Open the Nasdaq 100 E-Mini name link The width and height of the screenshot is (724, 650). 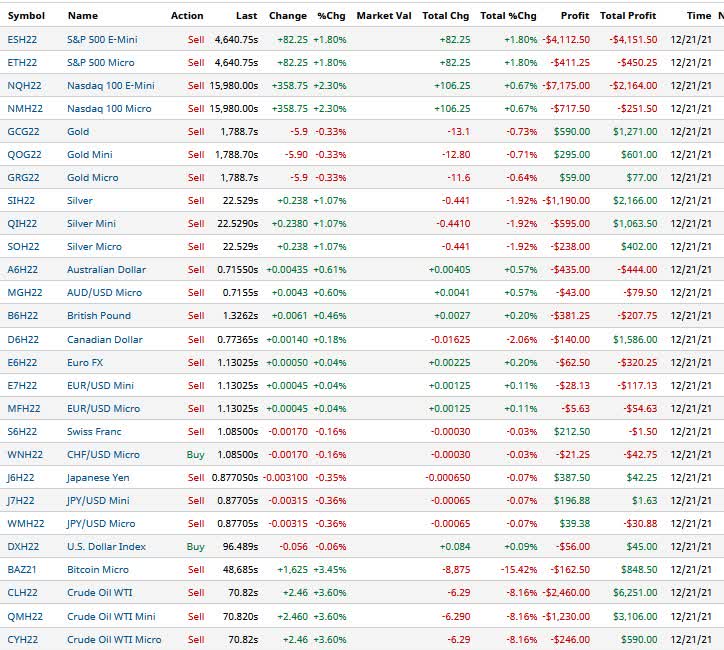[111, 86]
